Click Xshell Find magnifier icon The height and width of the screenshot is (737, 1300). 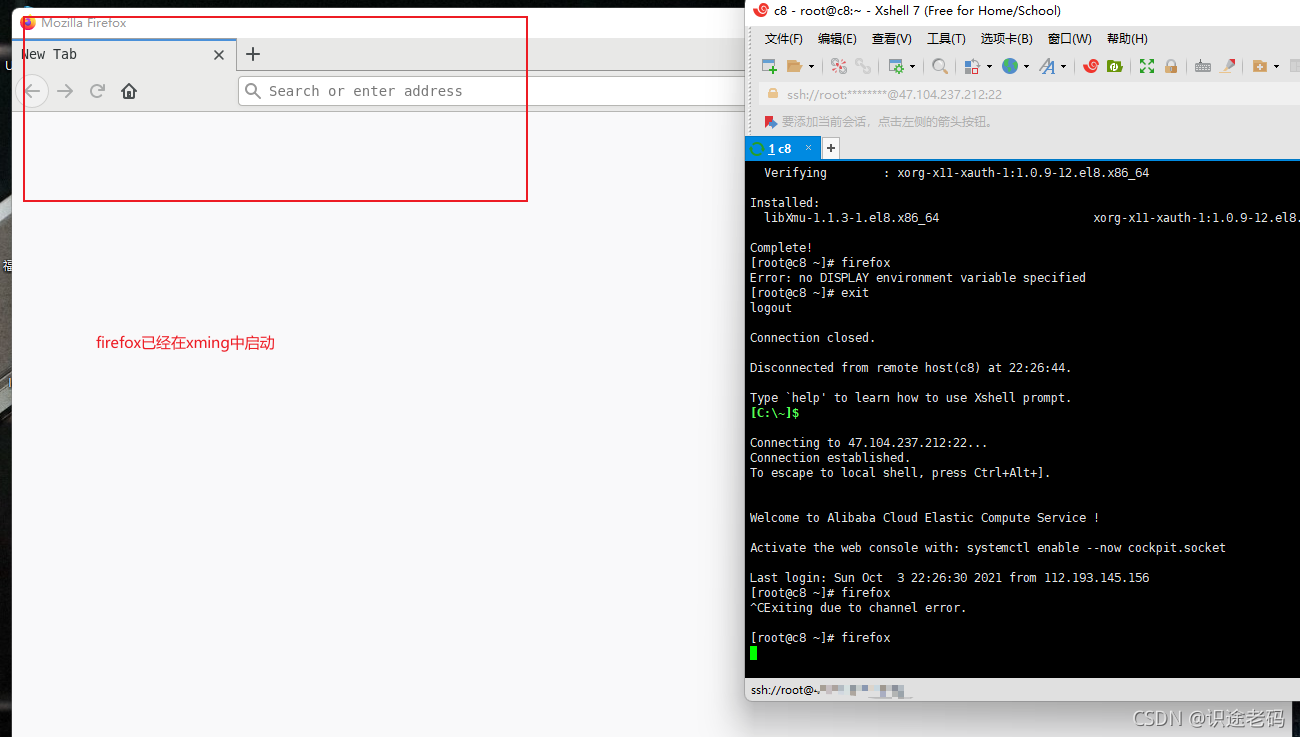click(940, 66)
